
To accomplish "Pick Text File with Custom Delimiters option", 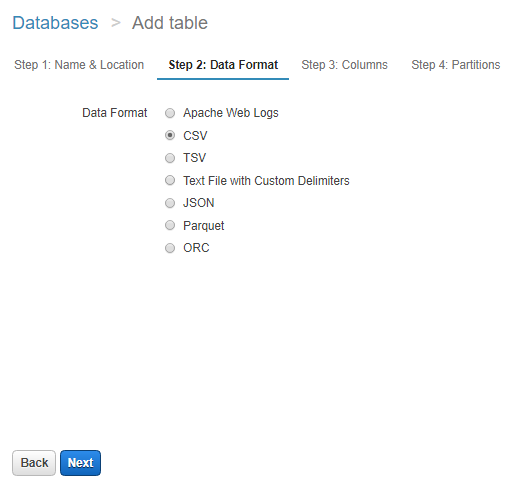I will 170,181.
